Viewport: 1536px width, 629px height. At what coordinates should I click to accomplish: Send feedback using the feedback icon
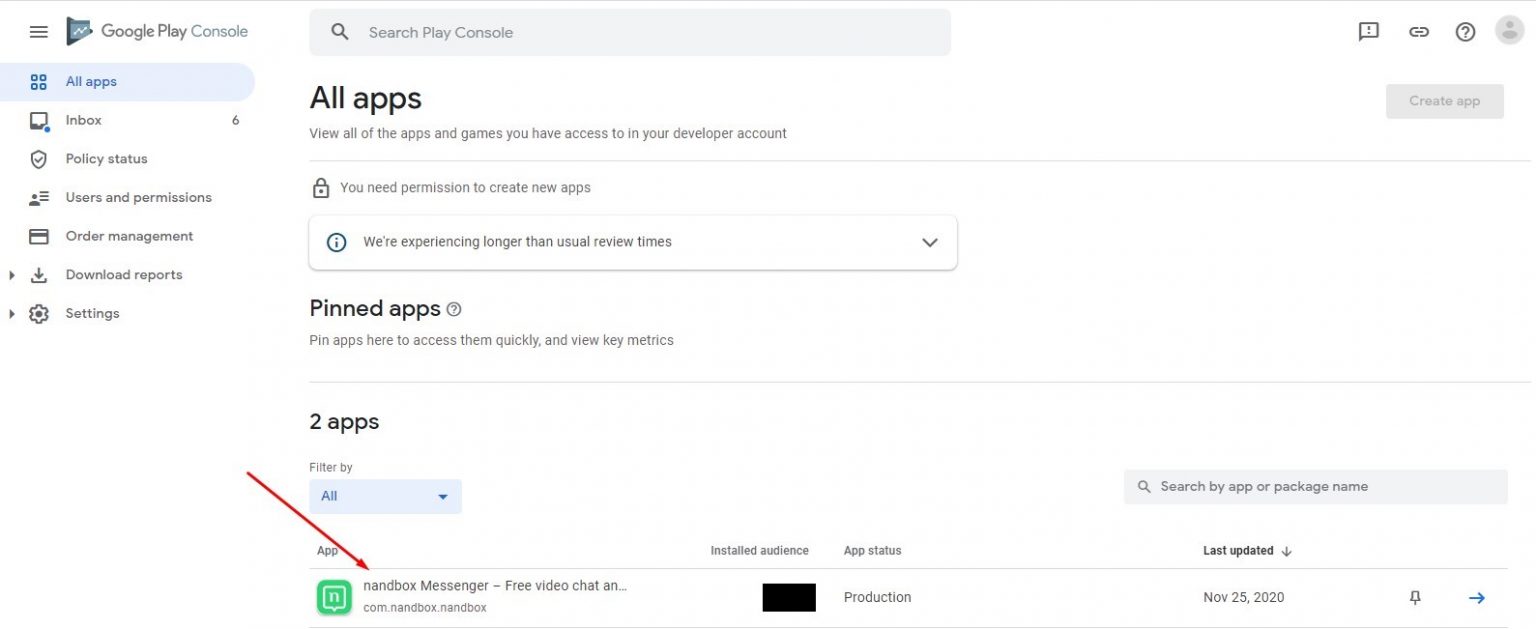[x=1367, y=31]
